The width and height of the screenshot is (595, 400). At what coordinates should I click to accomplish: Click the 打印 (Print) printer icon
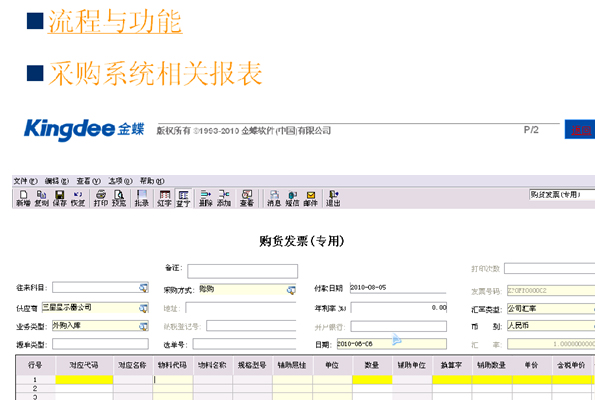coord(101,198)
